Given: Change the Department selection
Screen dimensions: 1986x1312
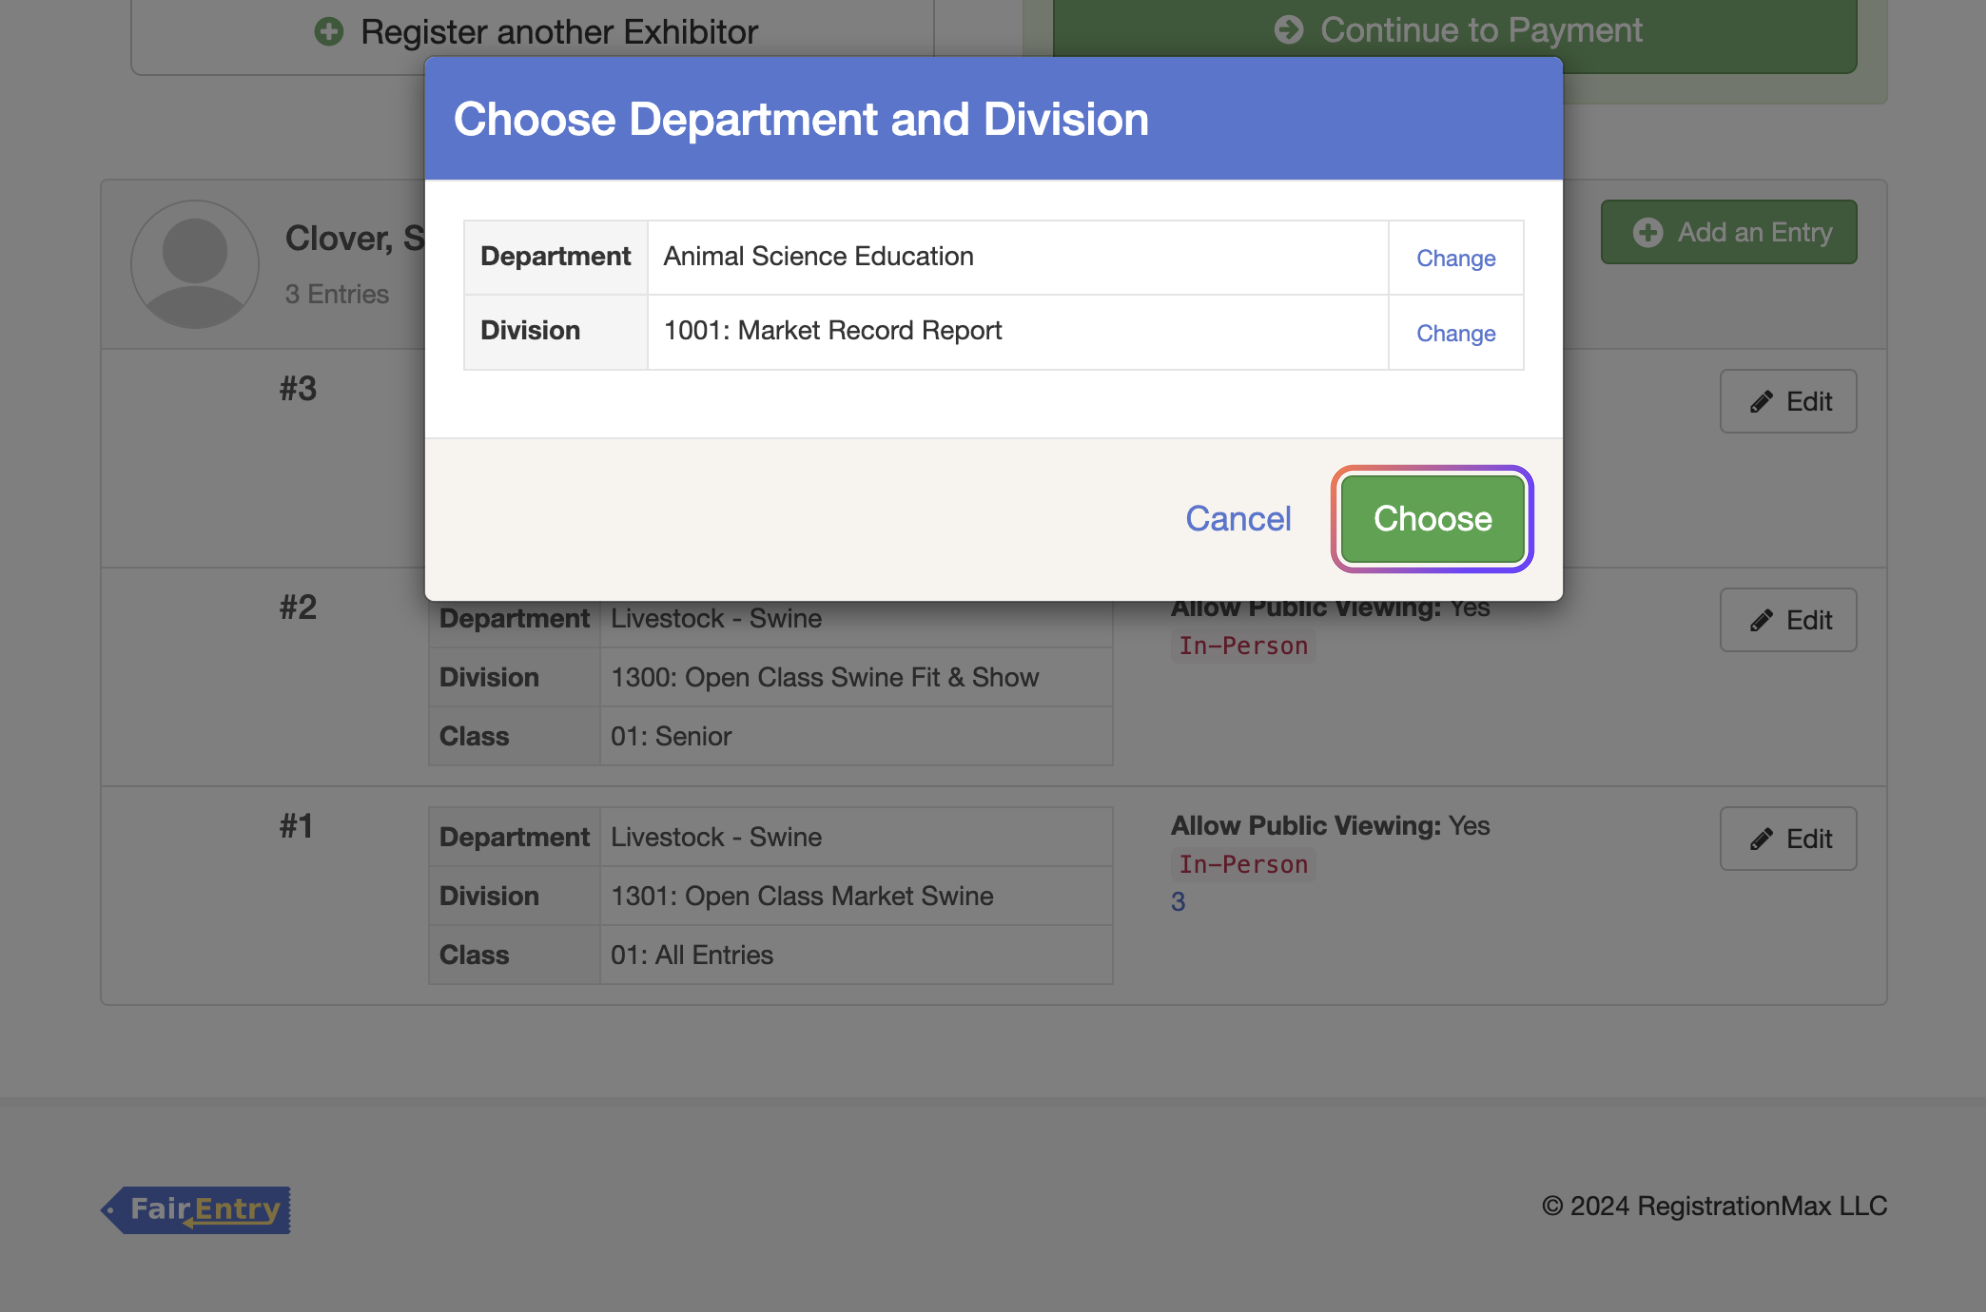Looking at the screenshot, I should pos(1456,258).
